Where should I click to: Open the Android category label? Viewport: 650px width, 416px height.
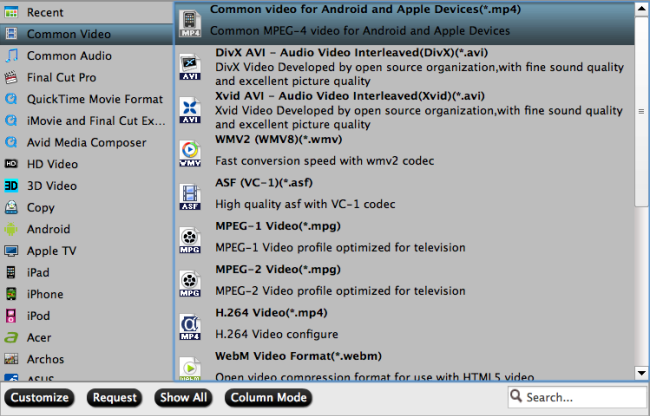click(x=49, y=229)
